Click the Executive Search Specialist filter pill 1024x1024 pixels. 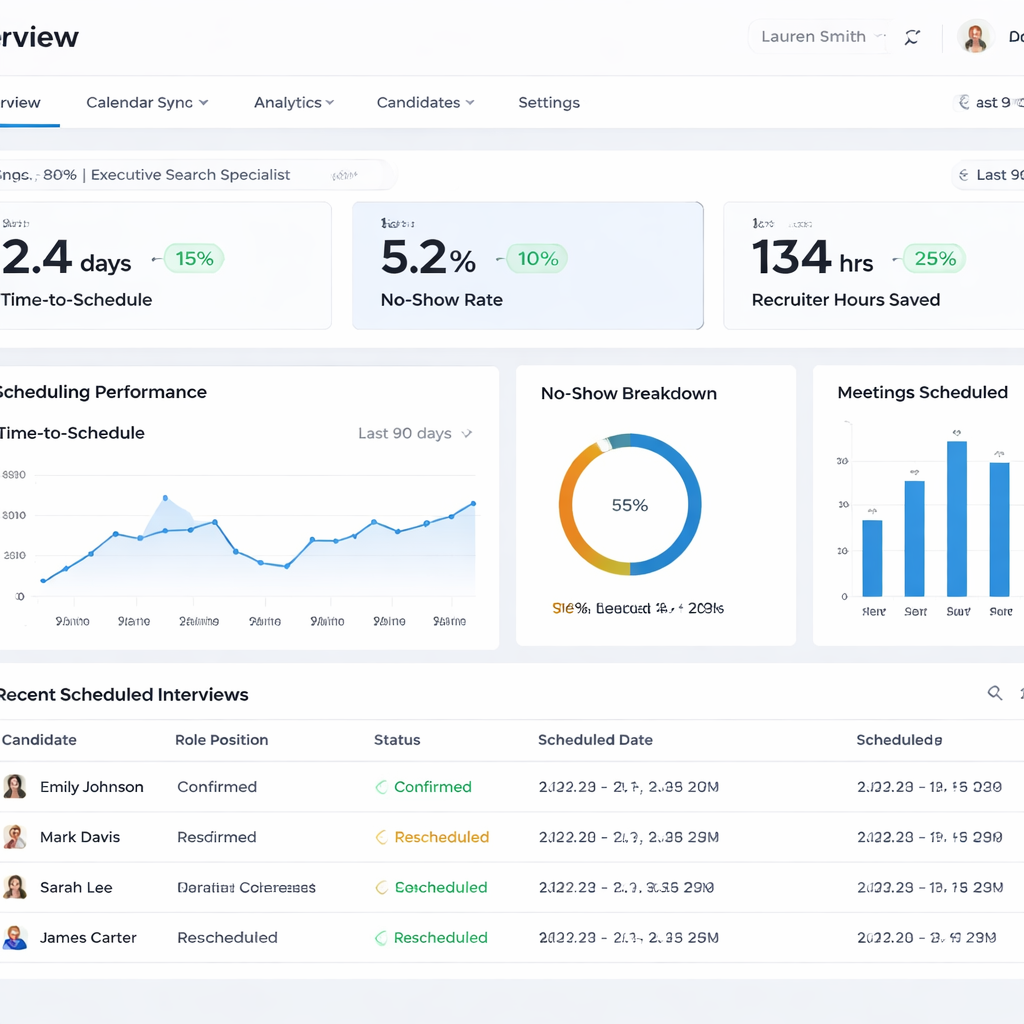pyautogui.click(x=196, y=175)
